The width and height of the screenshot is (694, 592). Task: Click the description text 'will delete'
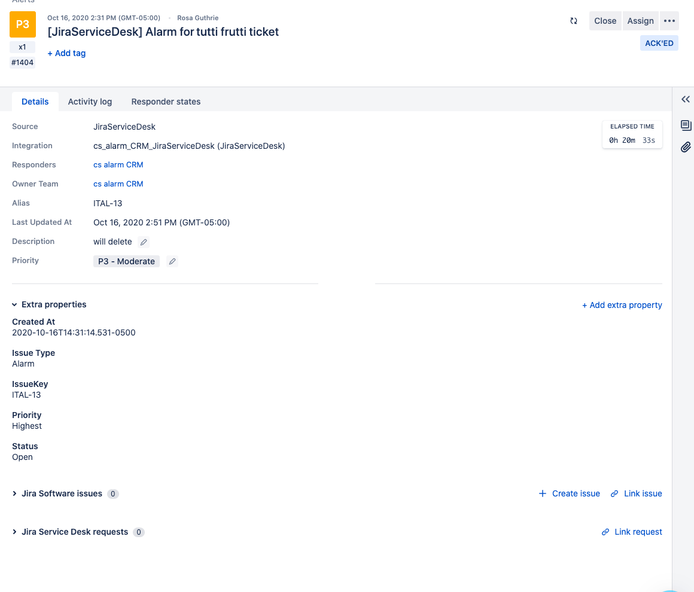(x=112, y=242)
